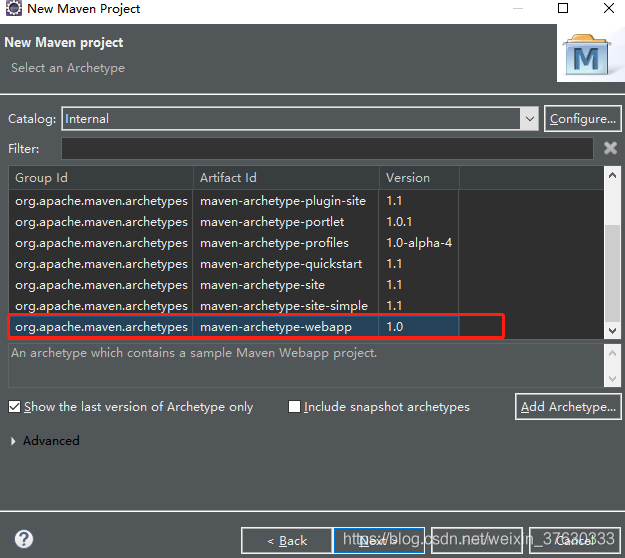
Task: Maximize the New Maven Project window
Action: 563,8
